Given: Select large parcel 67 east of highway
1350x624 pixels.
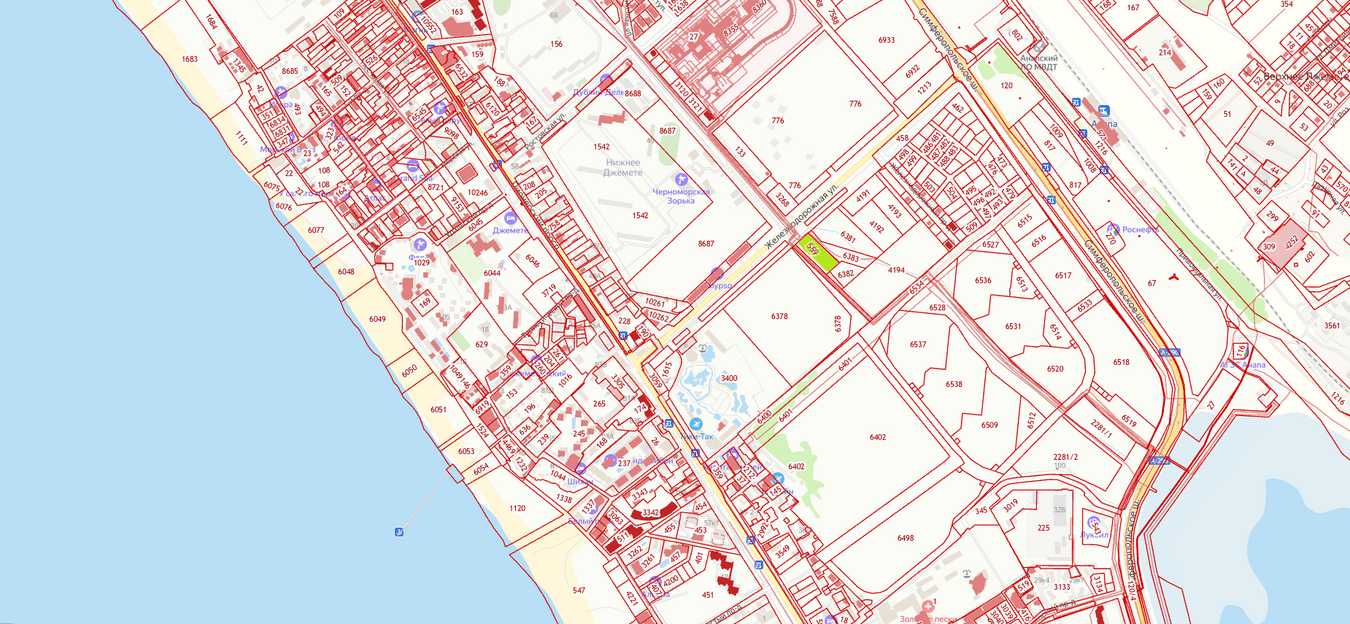Looking at the screenshot, I should [x=1151, y=283].
